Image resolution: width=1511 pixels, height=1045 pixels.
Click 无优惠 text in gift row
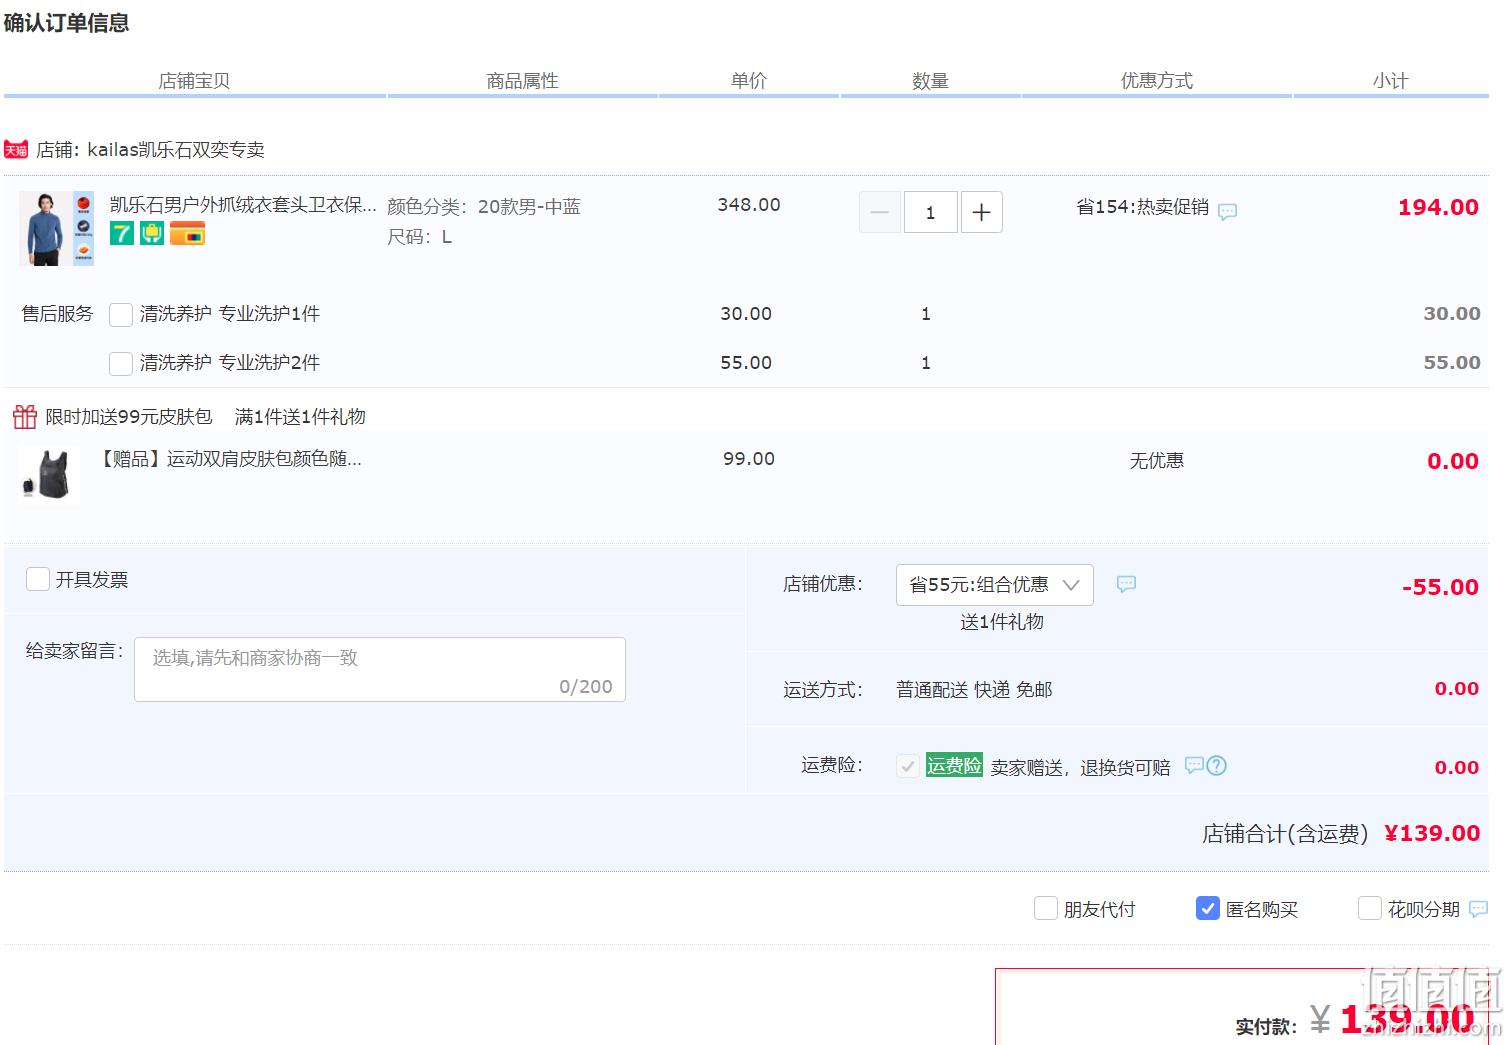click(x=1157, y=461)
